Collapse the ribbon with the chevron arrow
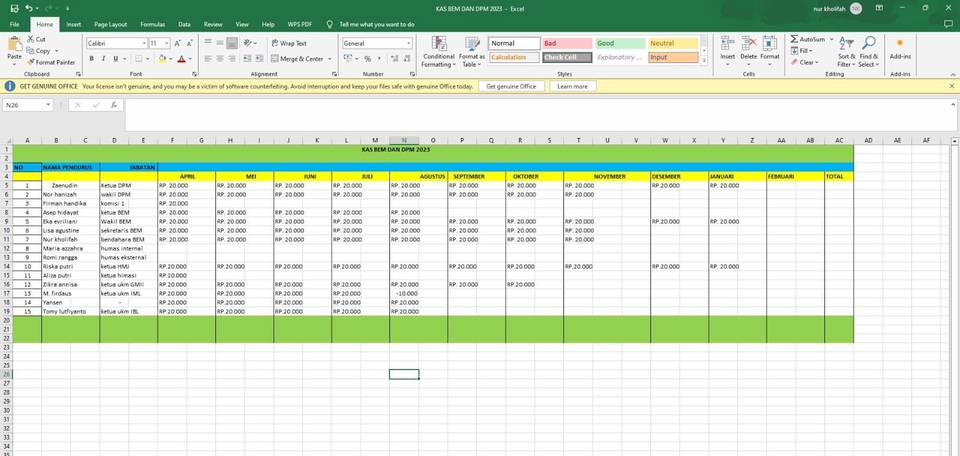This screenshot has width=960, height=456. (953, 74)
